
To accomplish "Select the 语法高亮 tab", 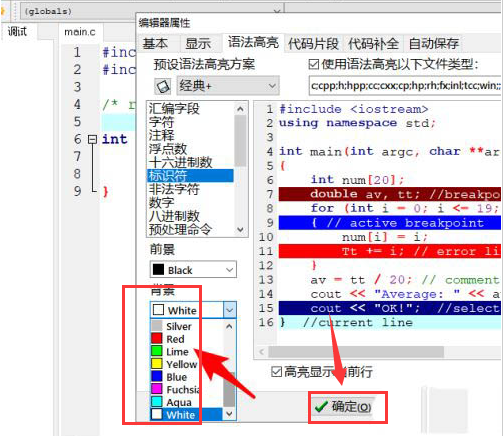I will tap(253, 43).
